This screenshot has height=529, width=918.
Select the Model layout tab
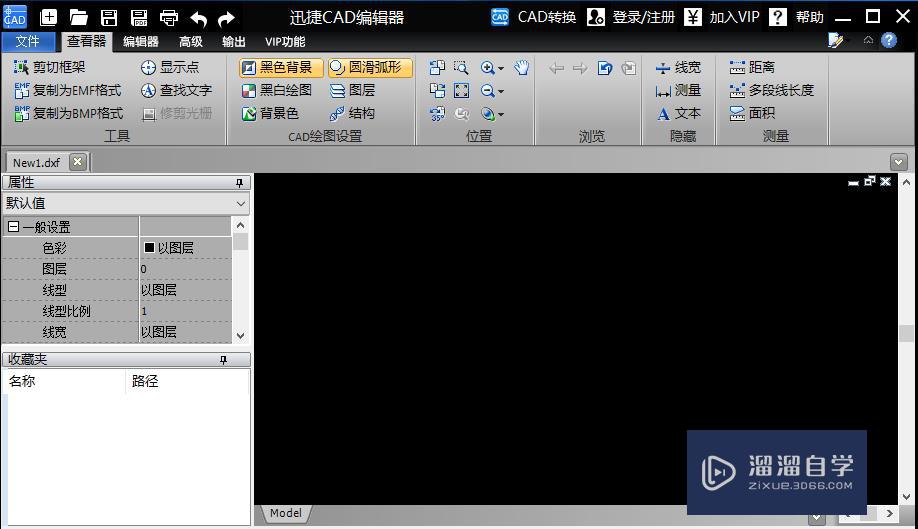[286, 513]
